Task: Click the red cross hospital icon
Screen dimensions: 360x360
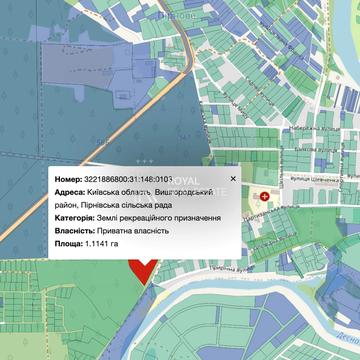Action: click(265, 197)
